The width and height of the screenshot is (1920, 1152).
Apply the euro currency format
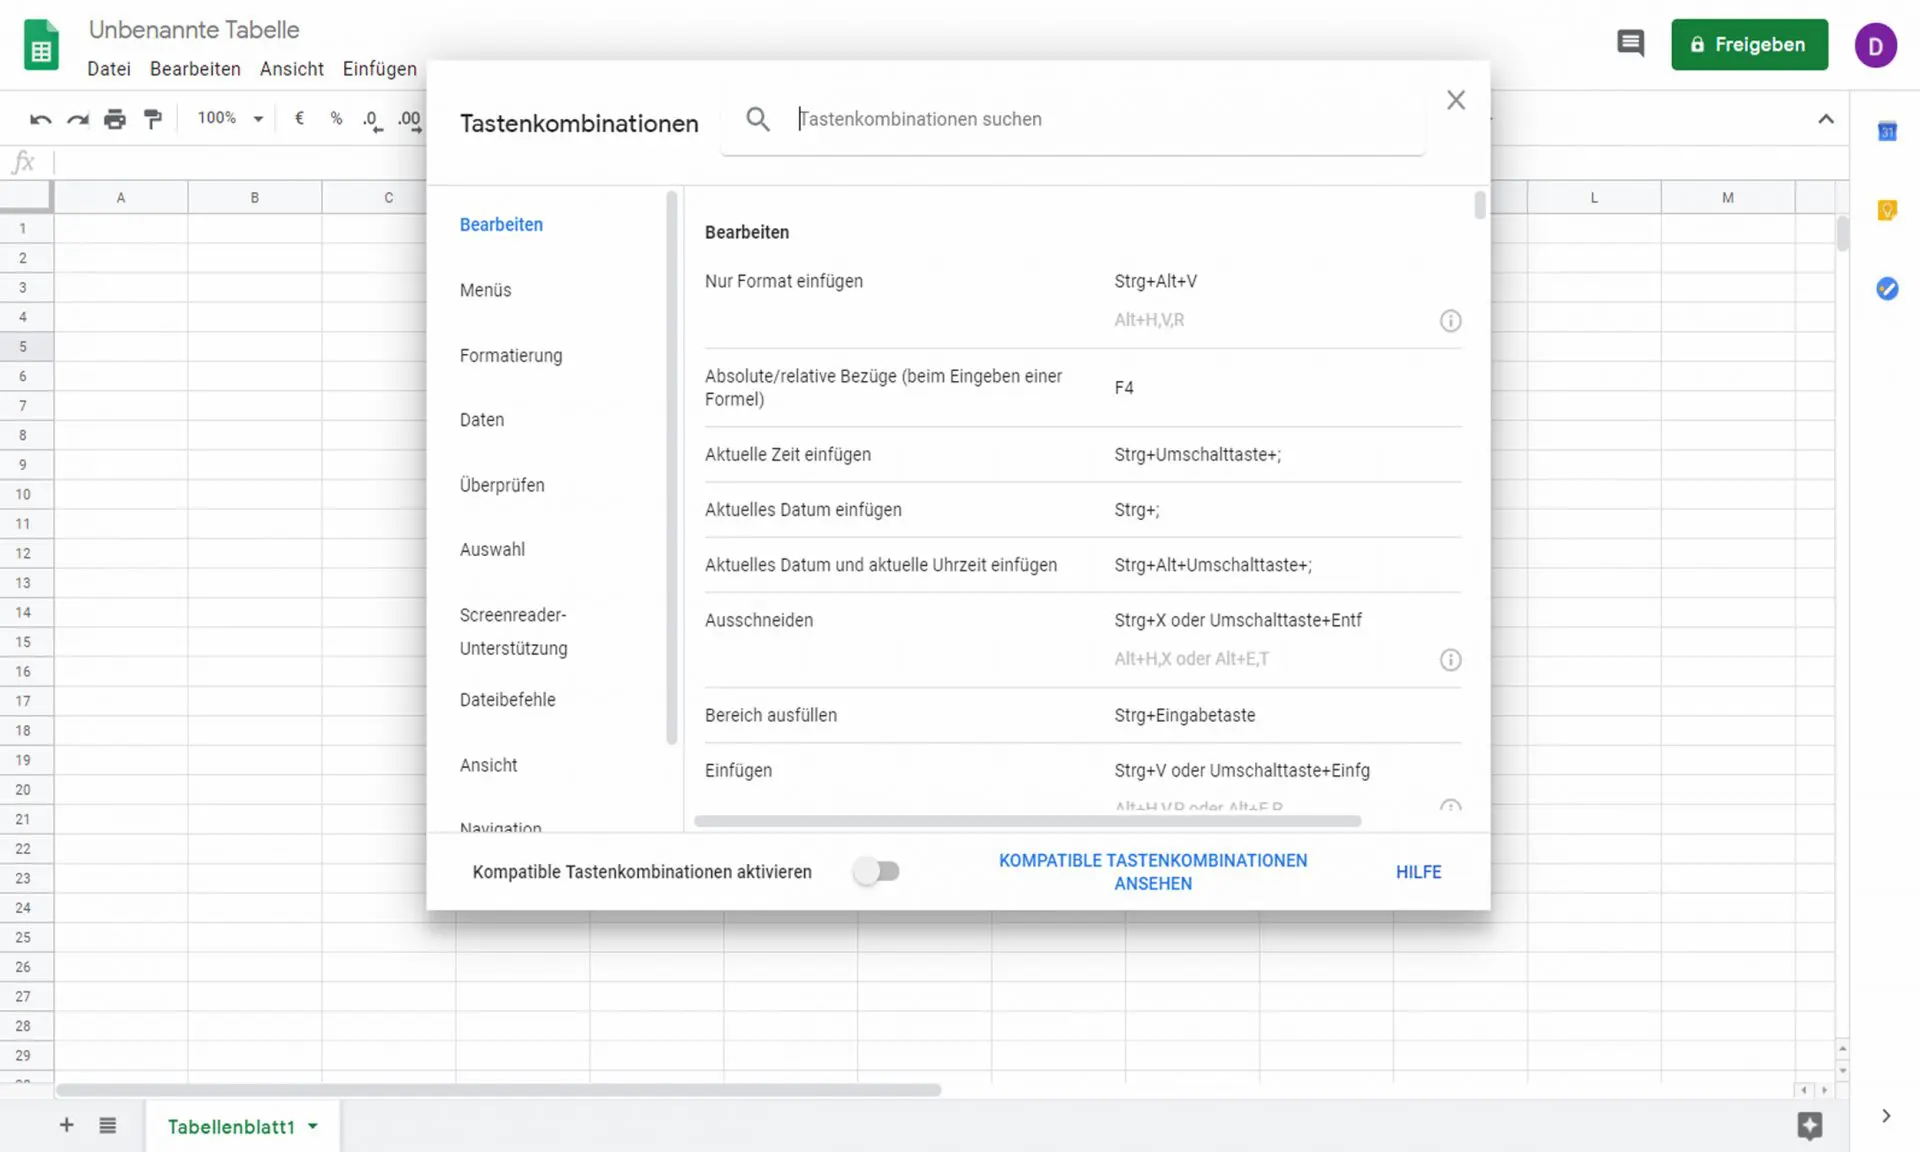pyautogui.click(x=299, y=119)
